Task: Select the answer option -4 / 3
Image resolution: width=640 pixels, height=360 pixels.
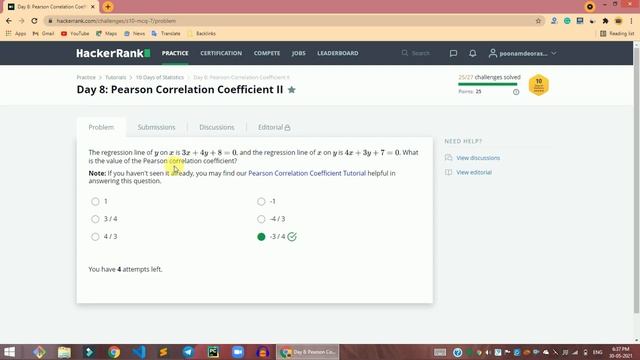Action: (x=261, y=219)
